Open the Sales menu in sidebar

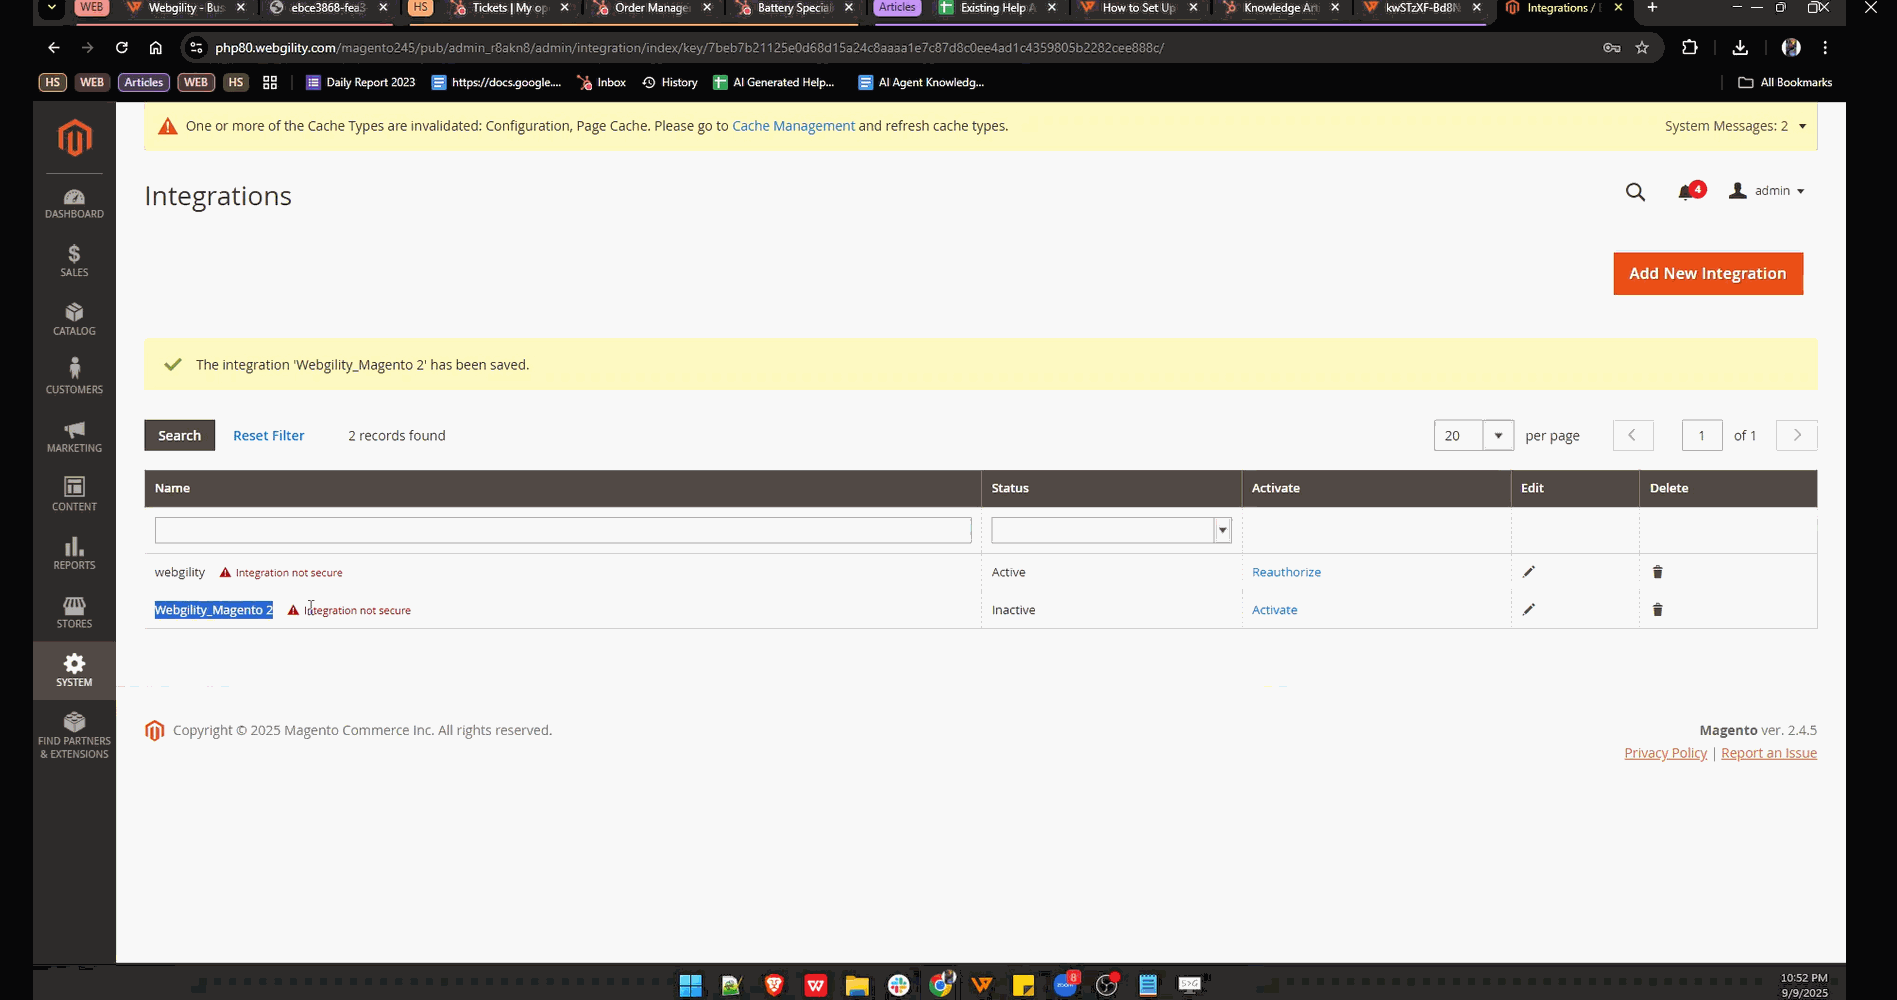pyautogui.click(x=74, y=261)
